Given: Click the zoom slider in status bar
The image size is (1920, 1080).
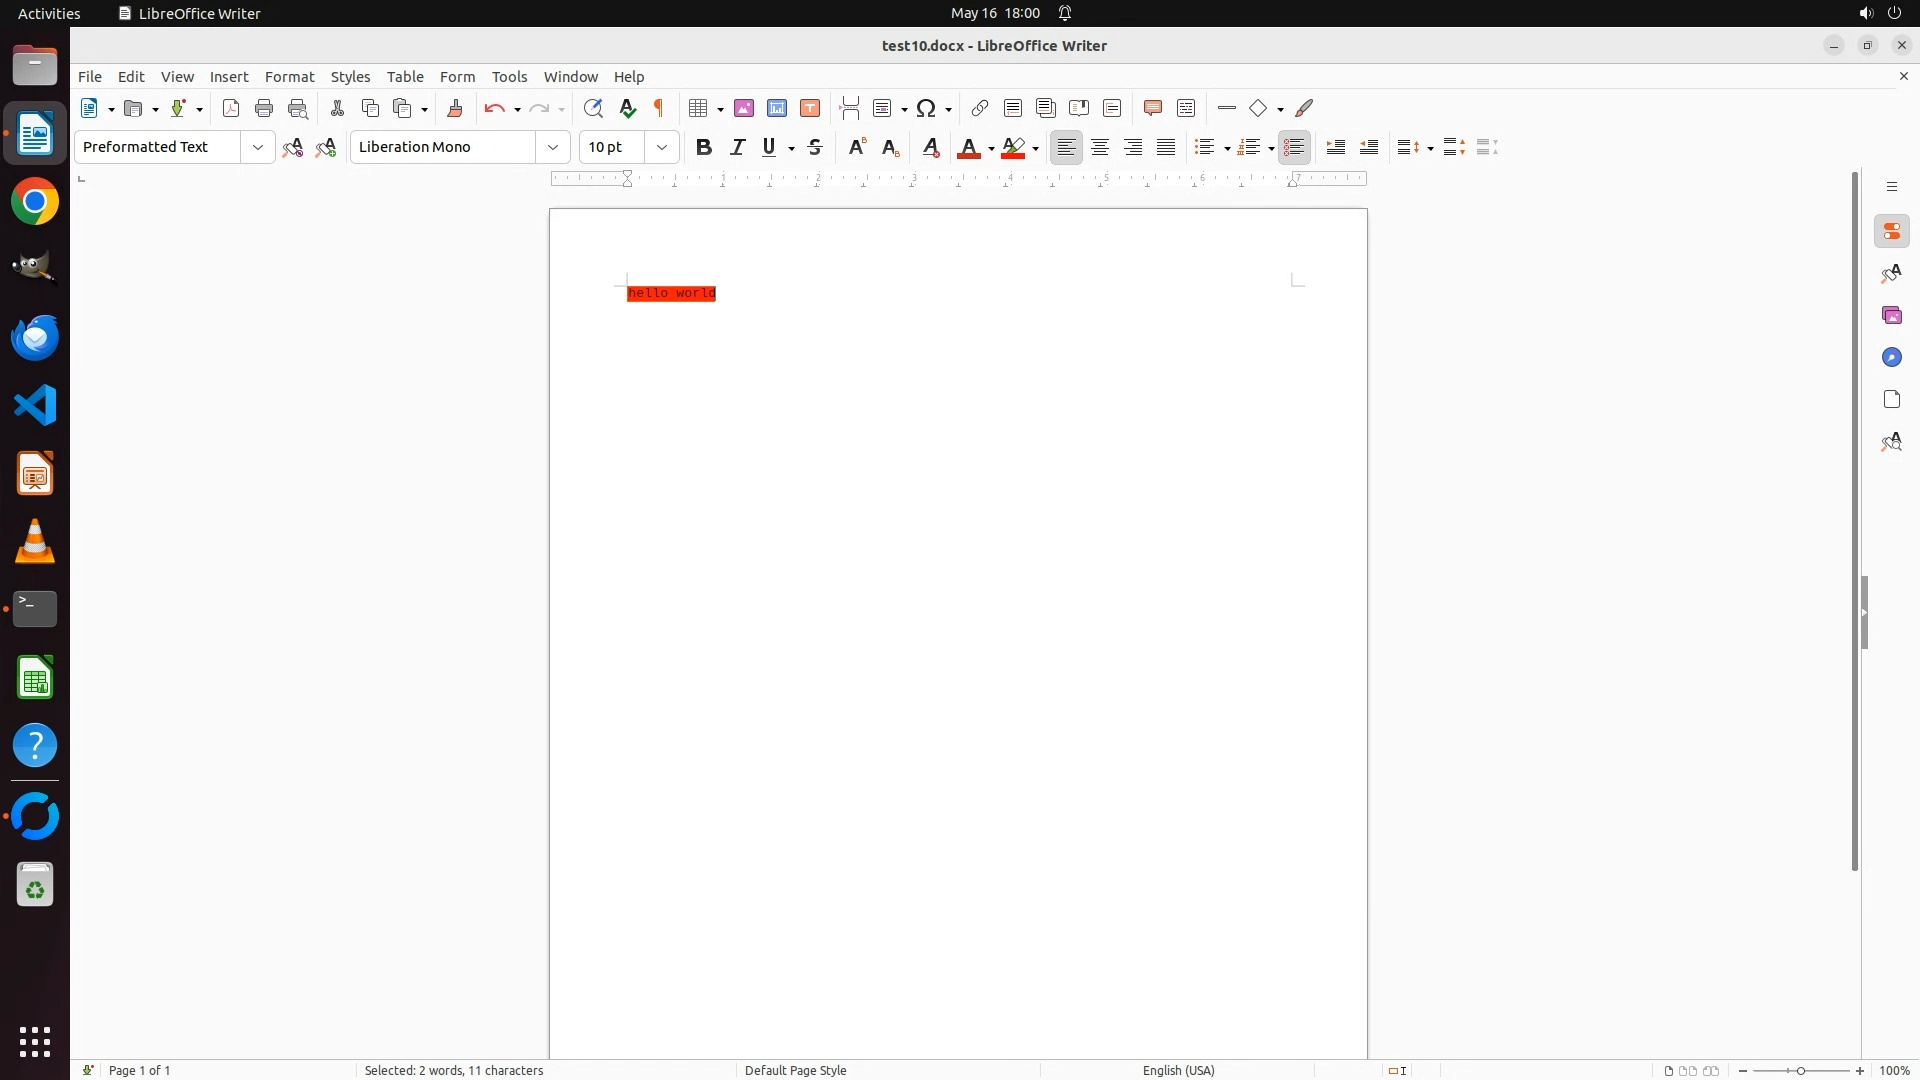Looking at the screenshot, I should point(1801,1070).
